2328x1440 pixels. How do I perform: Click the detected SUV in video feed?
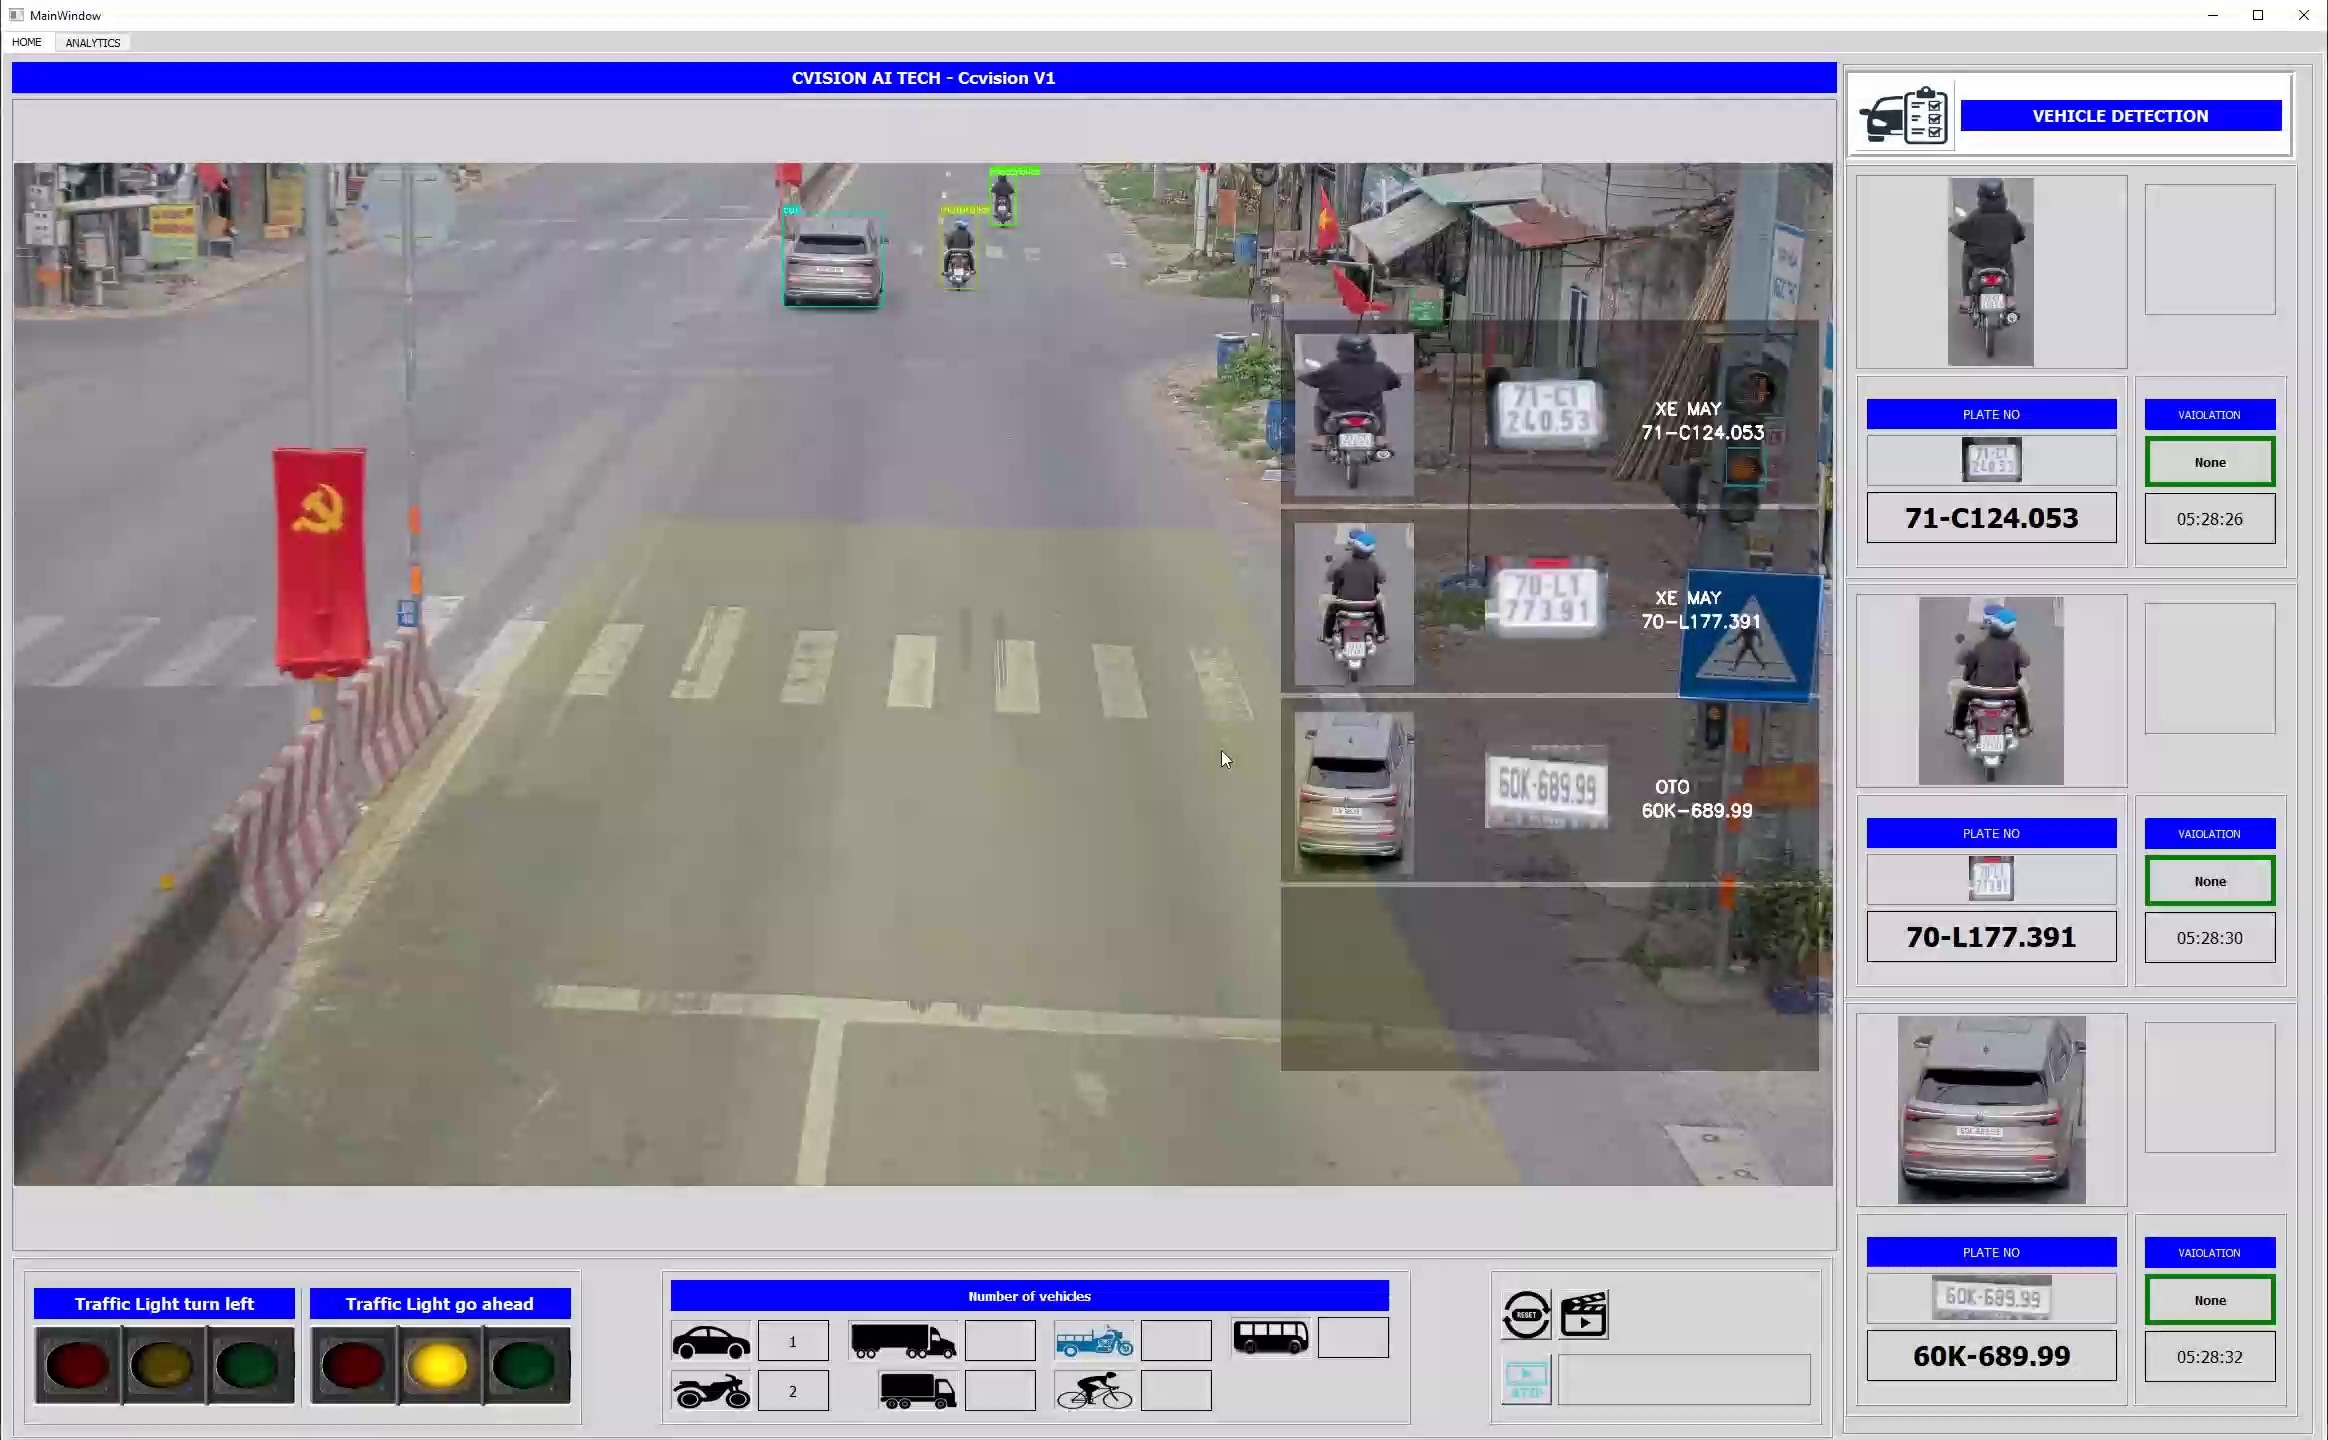point(833,260)
